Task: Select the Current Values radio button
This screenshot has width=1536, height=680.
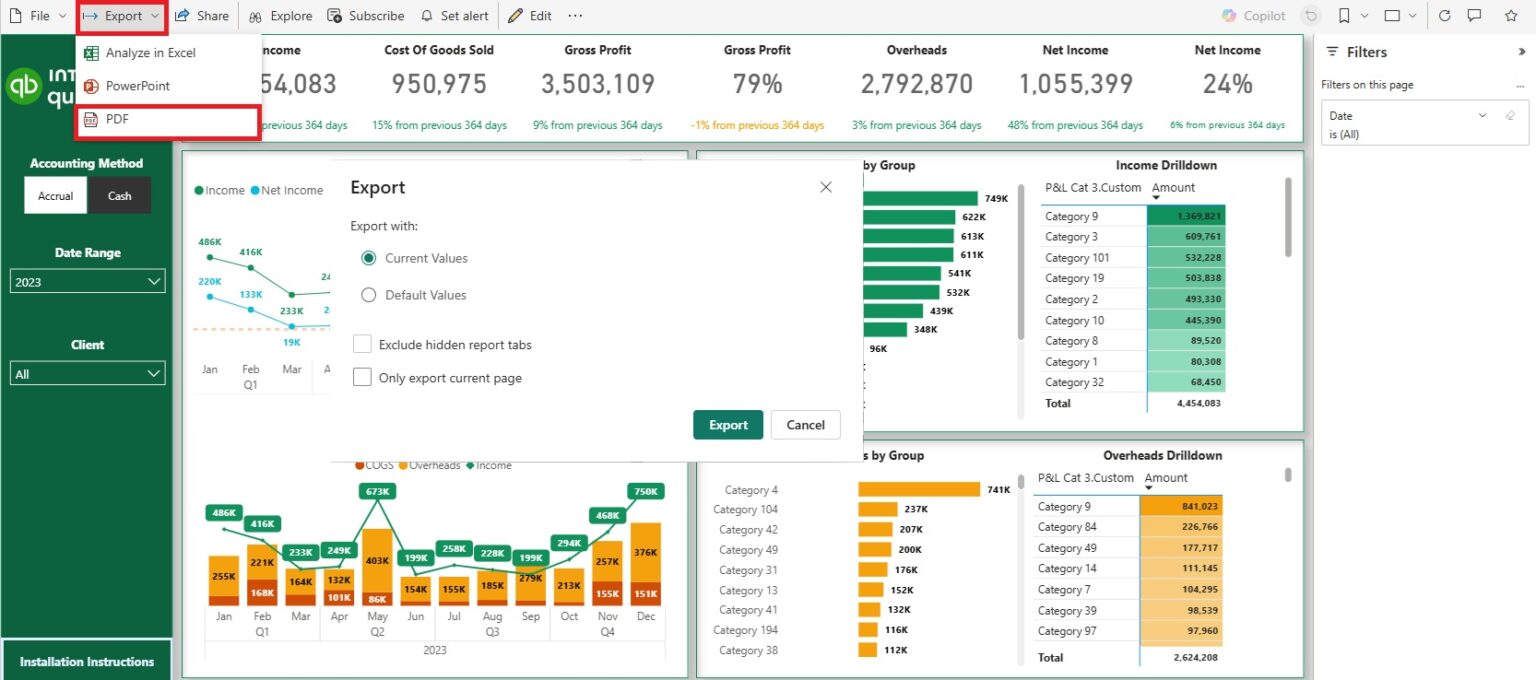Action: [370, 258]
